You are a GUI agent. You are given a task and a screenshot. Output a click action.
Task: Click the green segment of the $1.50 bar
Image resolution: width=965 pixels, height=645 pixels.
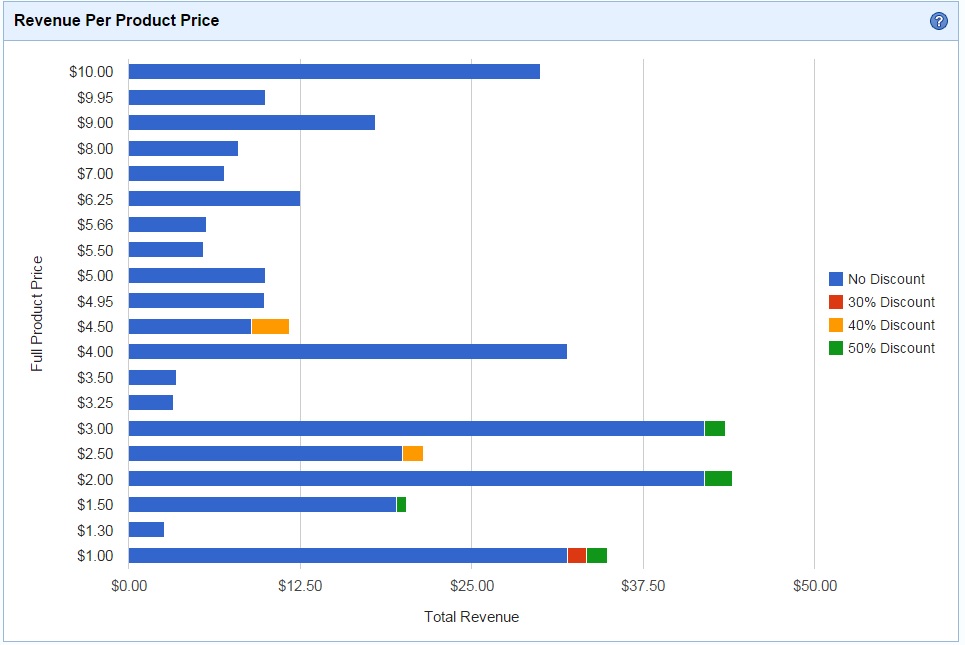(401, 505)
